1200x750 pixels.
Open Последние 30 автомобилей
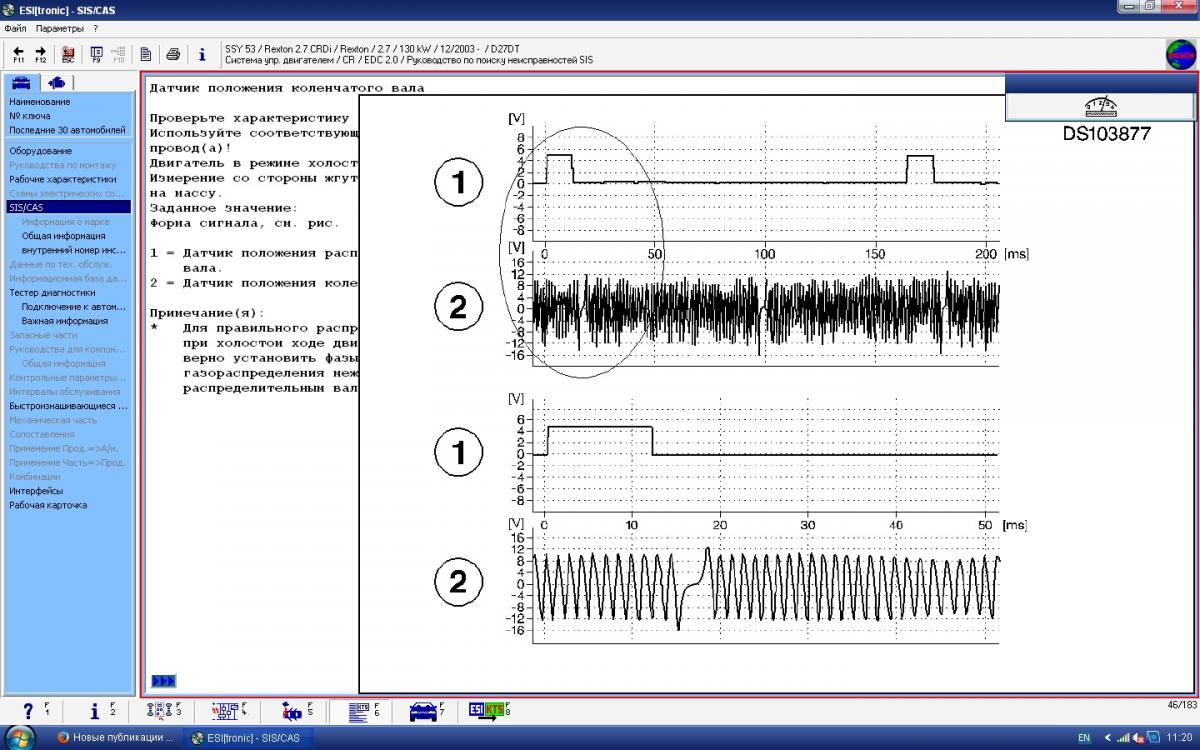[x=68, y=130]
